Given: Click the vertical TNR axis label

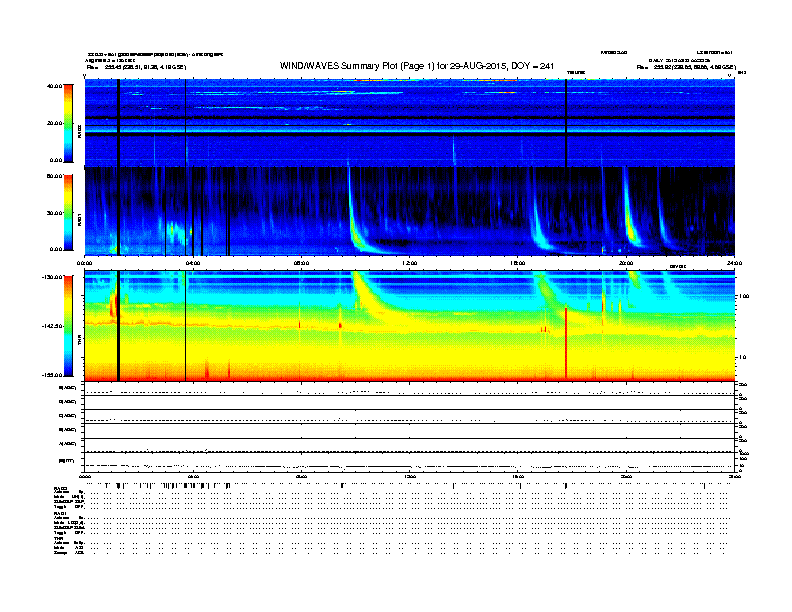Looking at the screenshot, I should click(x=79, y=341).
